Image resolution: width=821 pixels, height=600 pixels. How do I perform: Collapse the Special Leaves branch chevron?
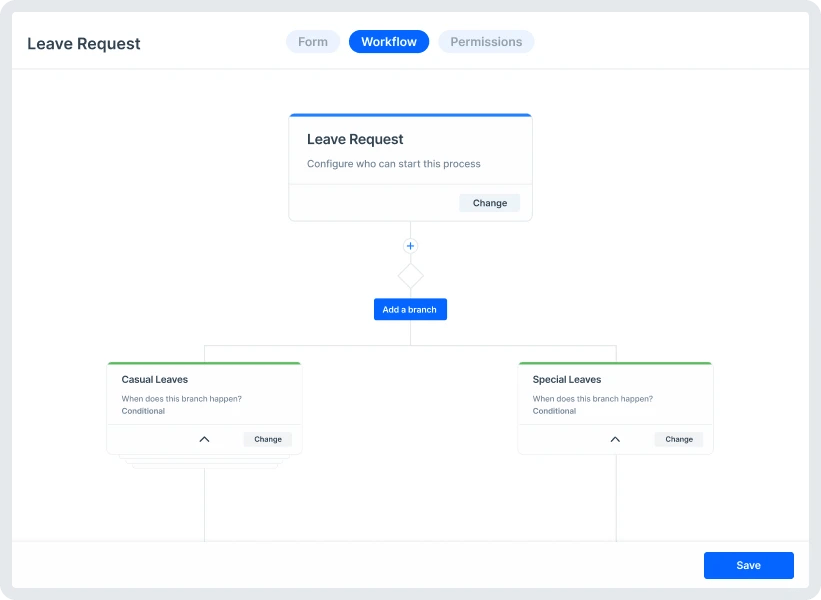(615, 439)
